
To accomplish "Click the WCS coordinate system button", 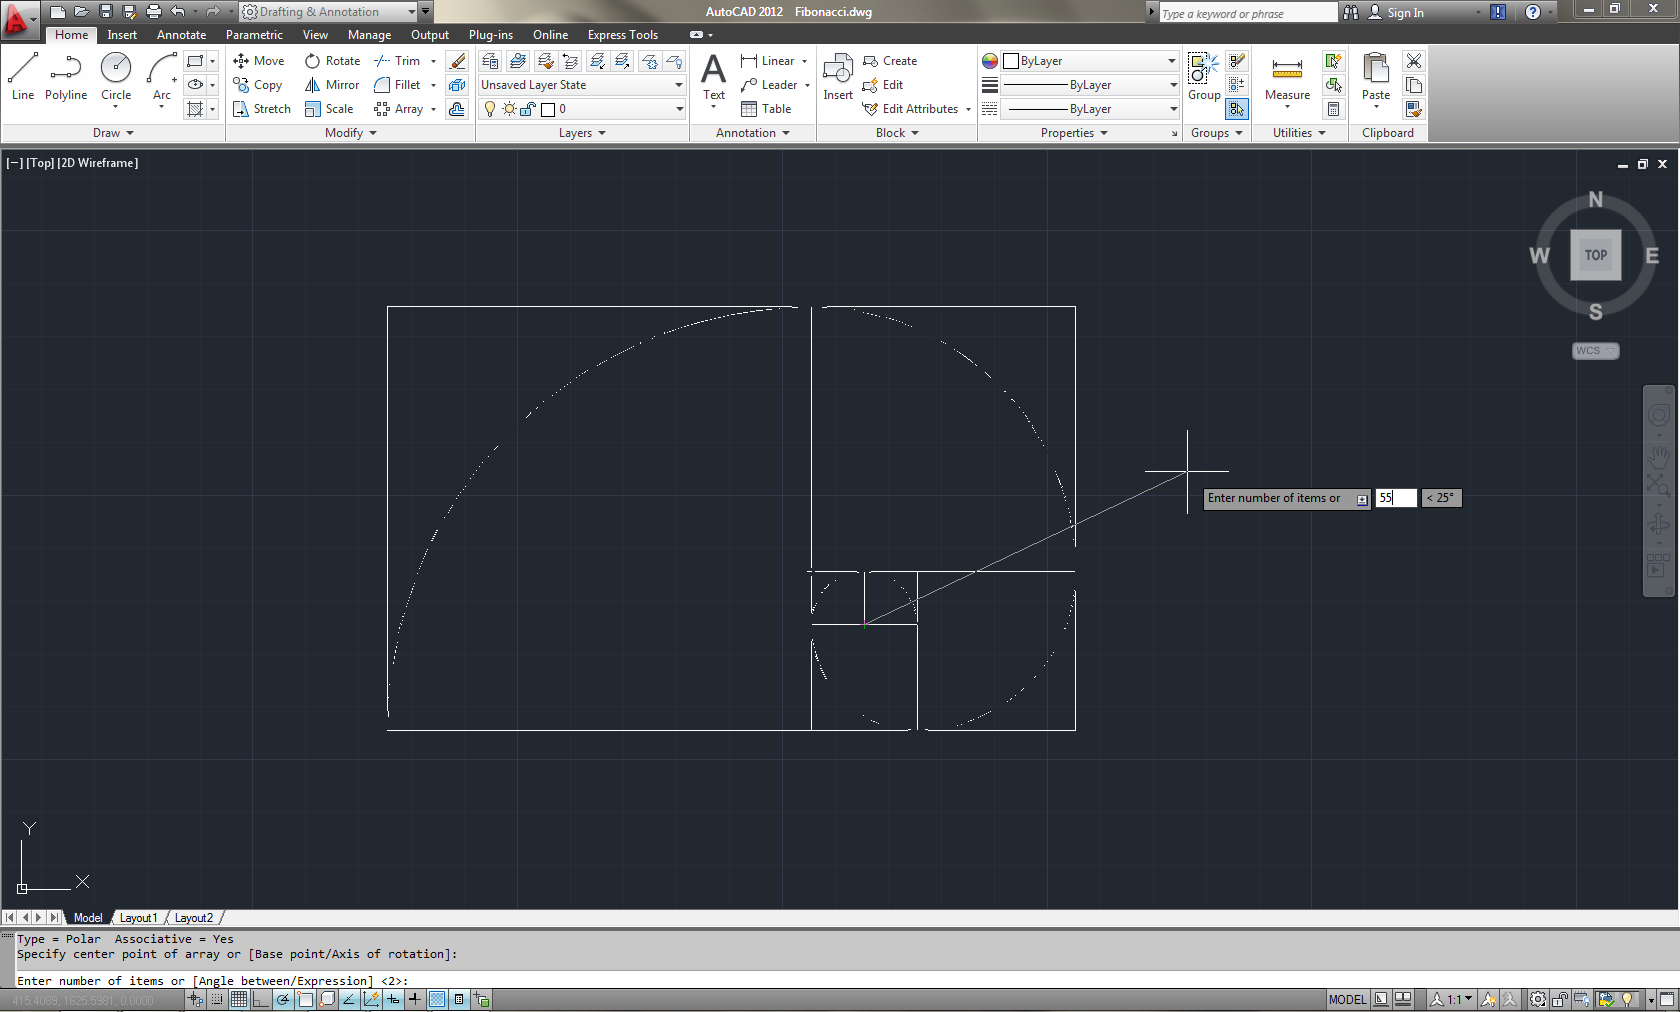I will click(1594, 351).
